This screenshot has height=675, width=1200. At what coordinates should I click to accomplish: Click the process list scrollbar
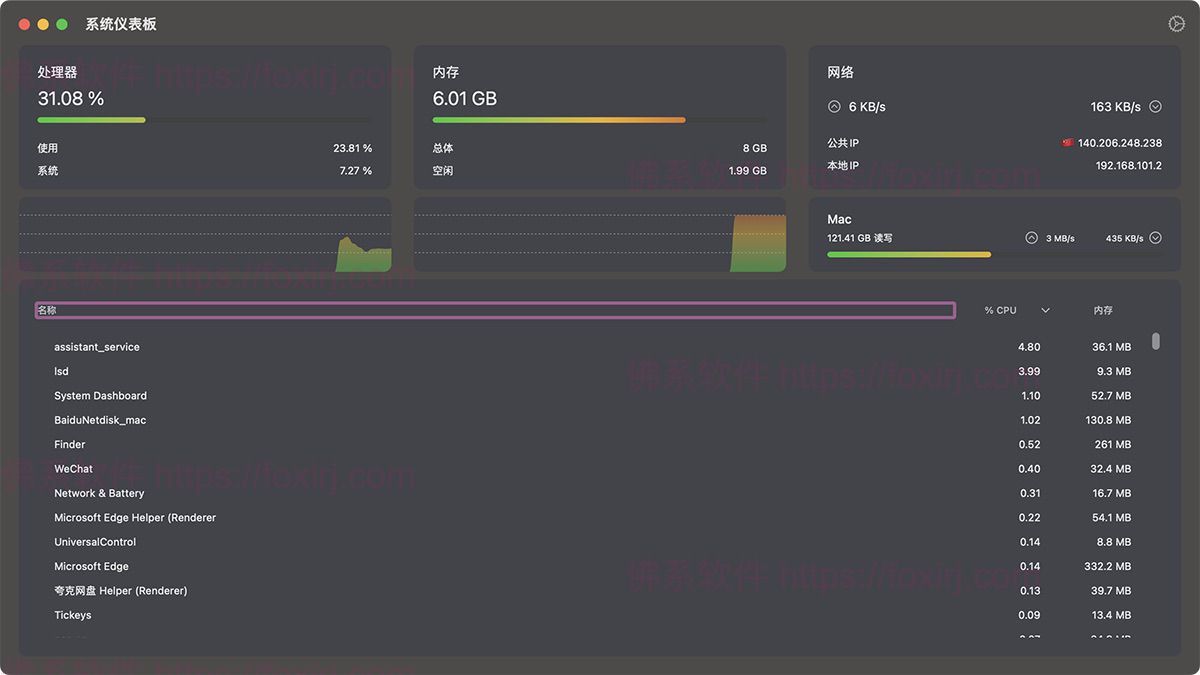(1156, 341)
